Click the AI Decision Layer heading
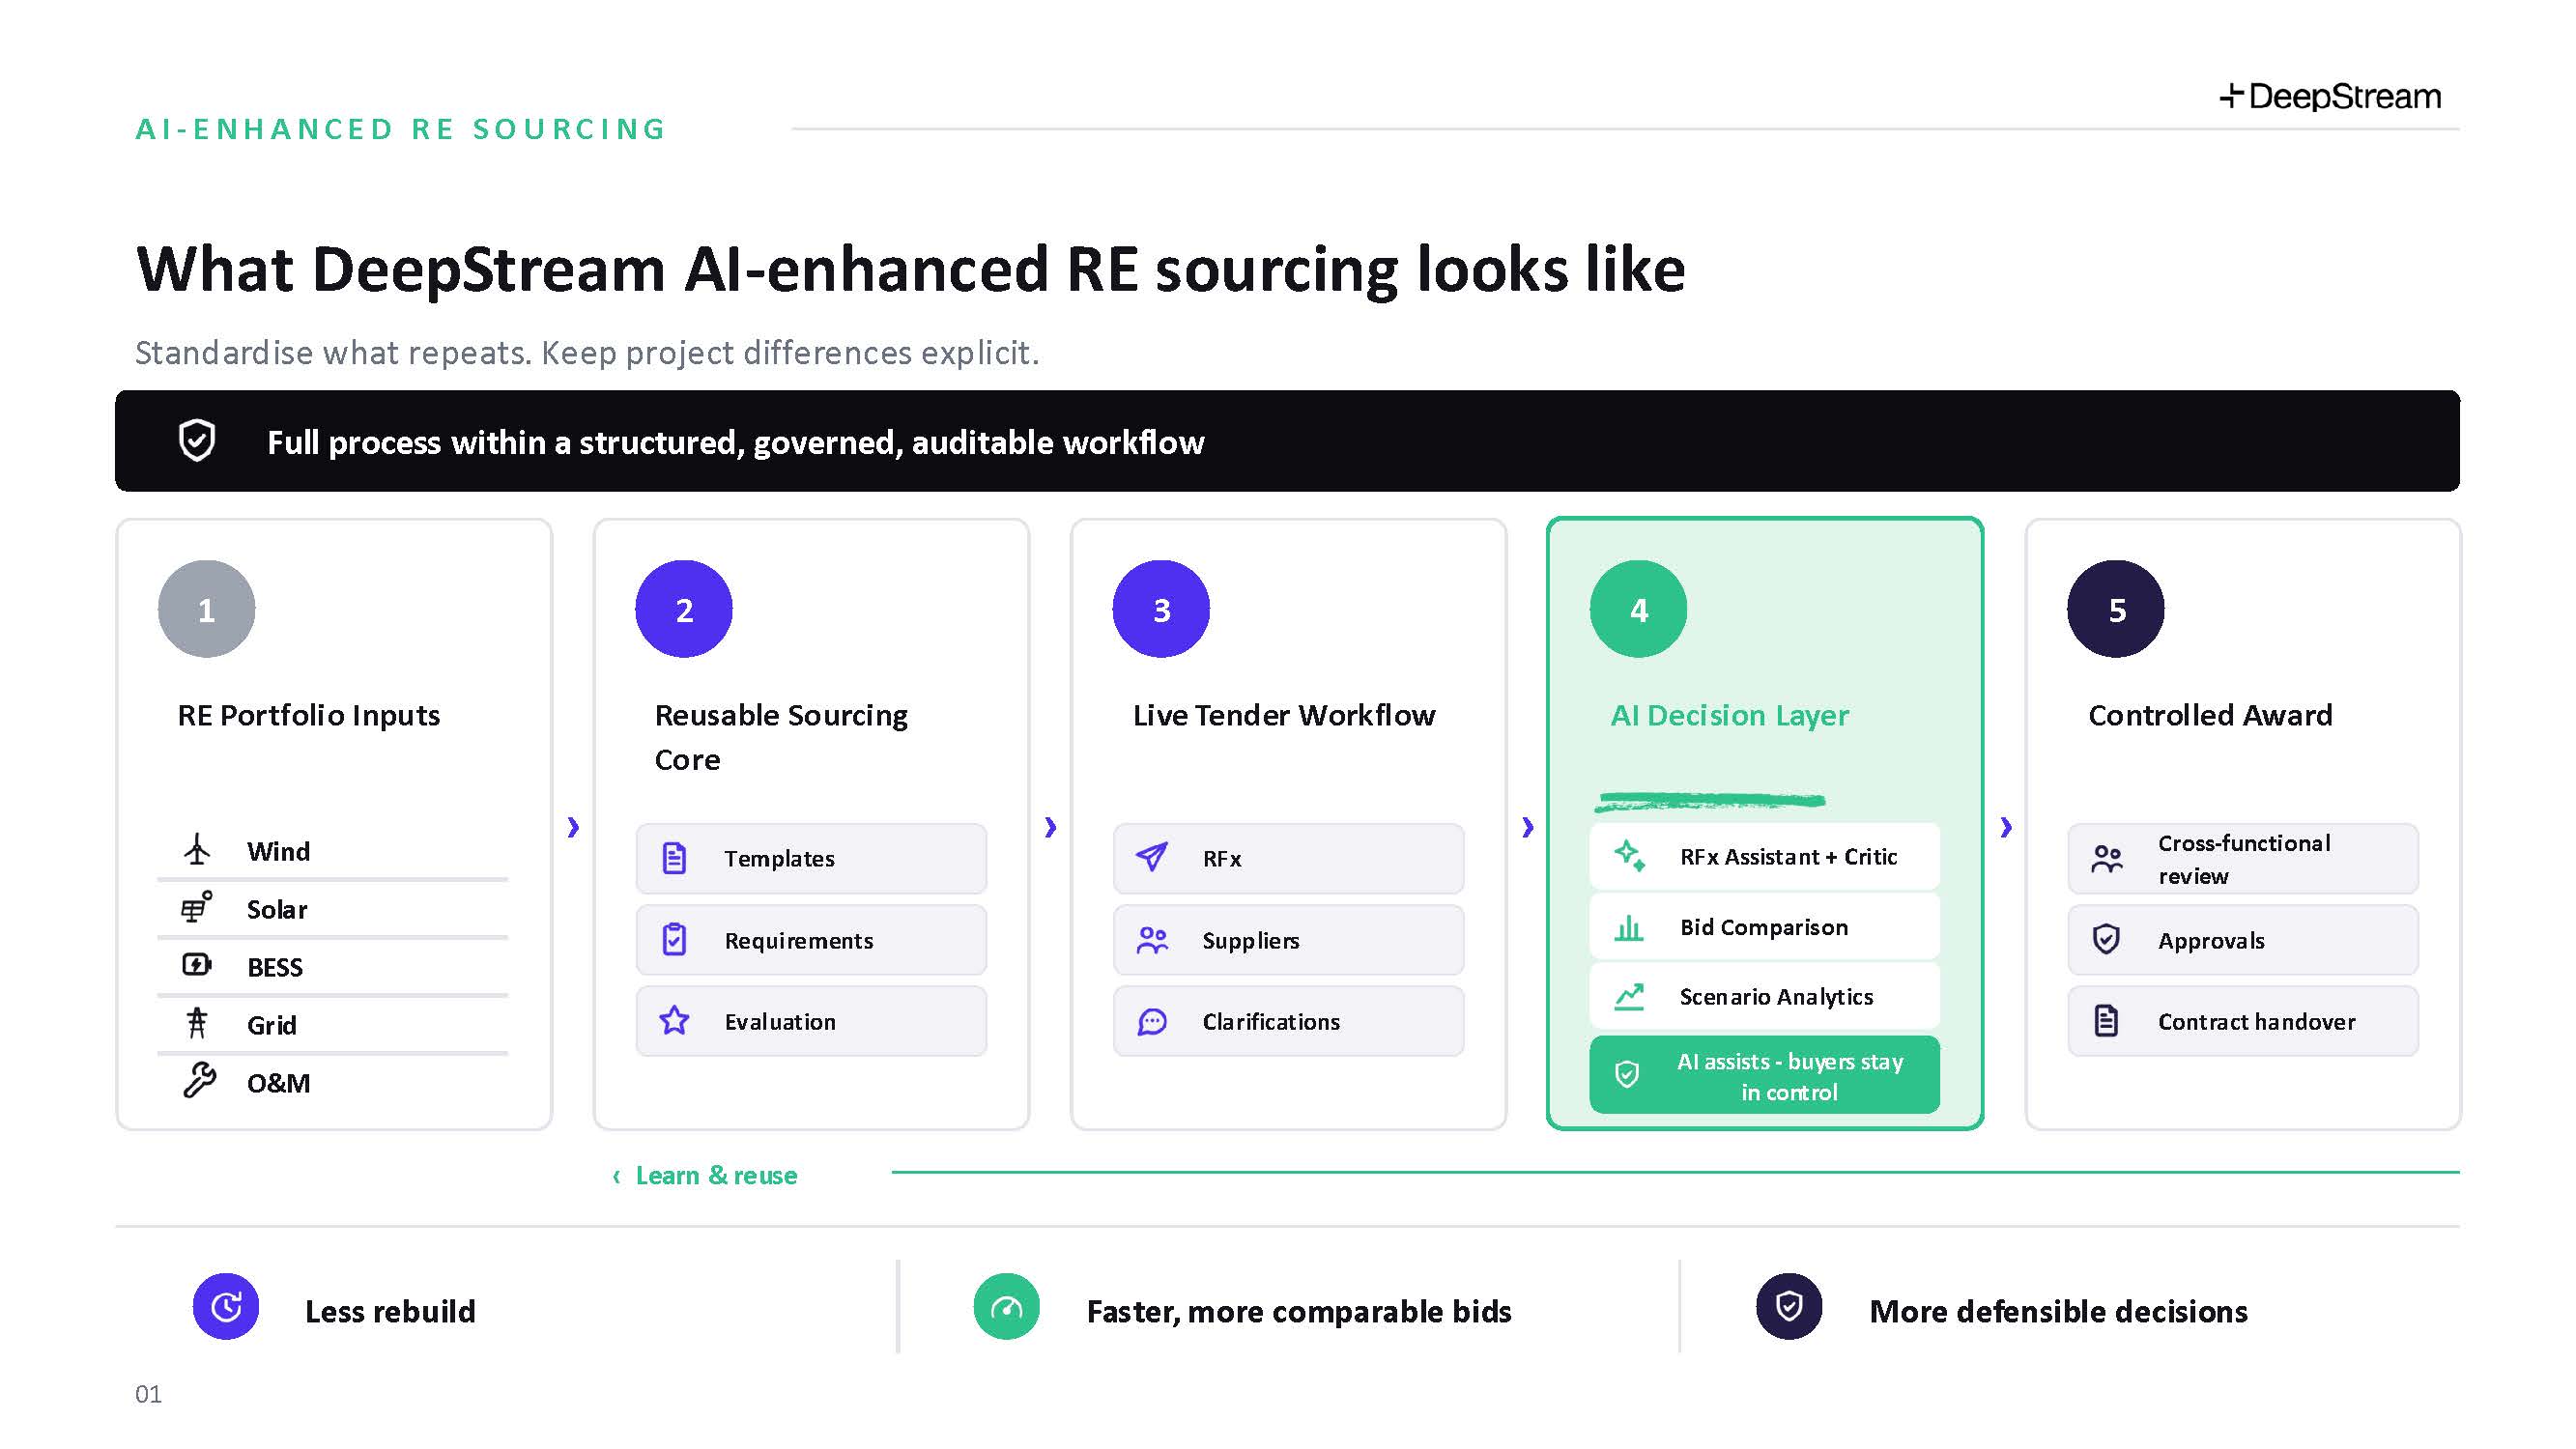The width and height of the screenshot is (2576, 1449). pos(1729,716)
